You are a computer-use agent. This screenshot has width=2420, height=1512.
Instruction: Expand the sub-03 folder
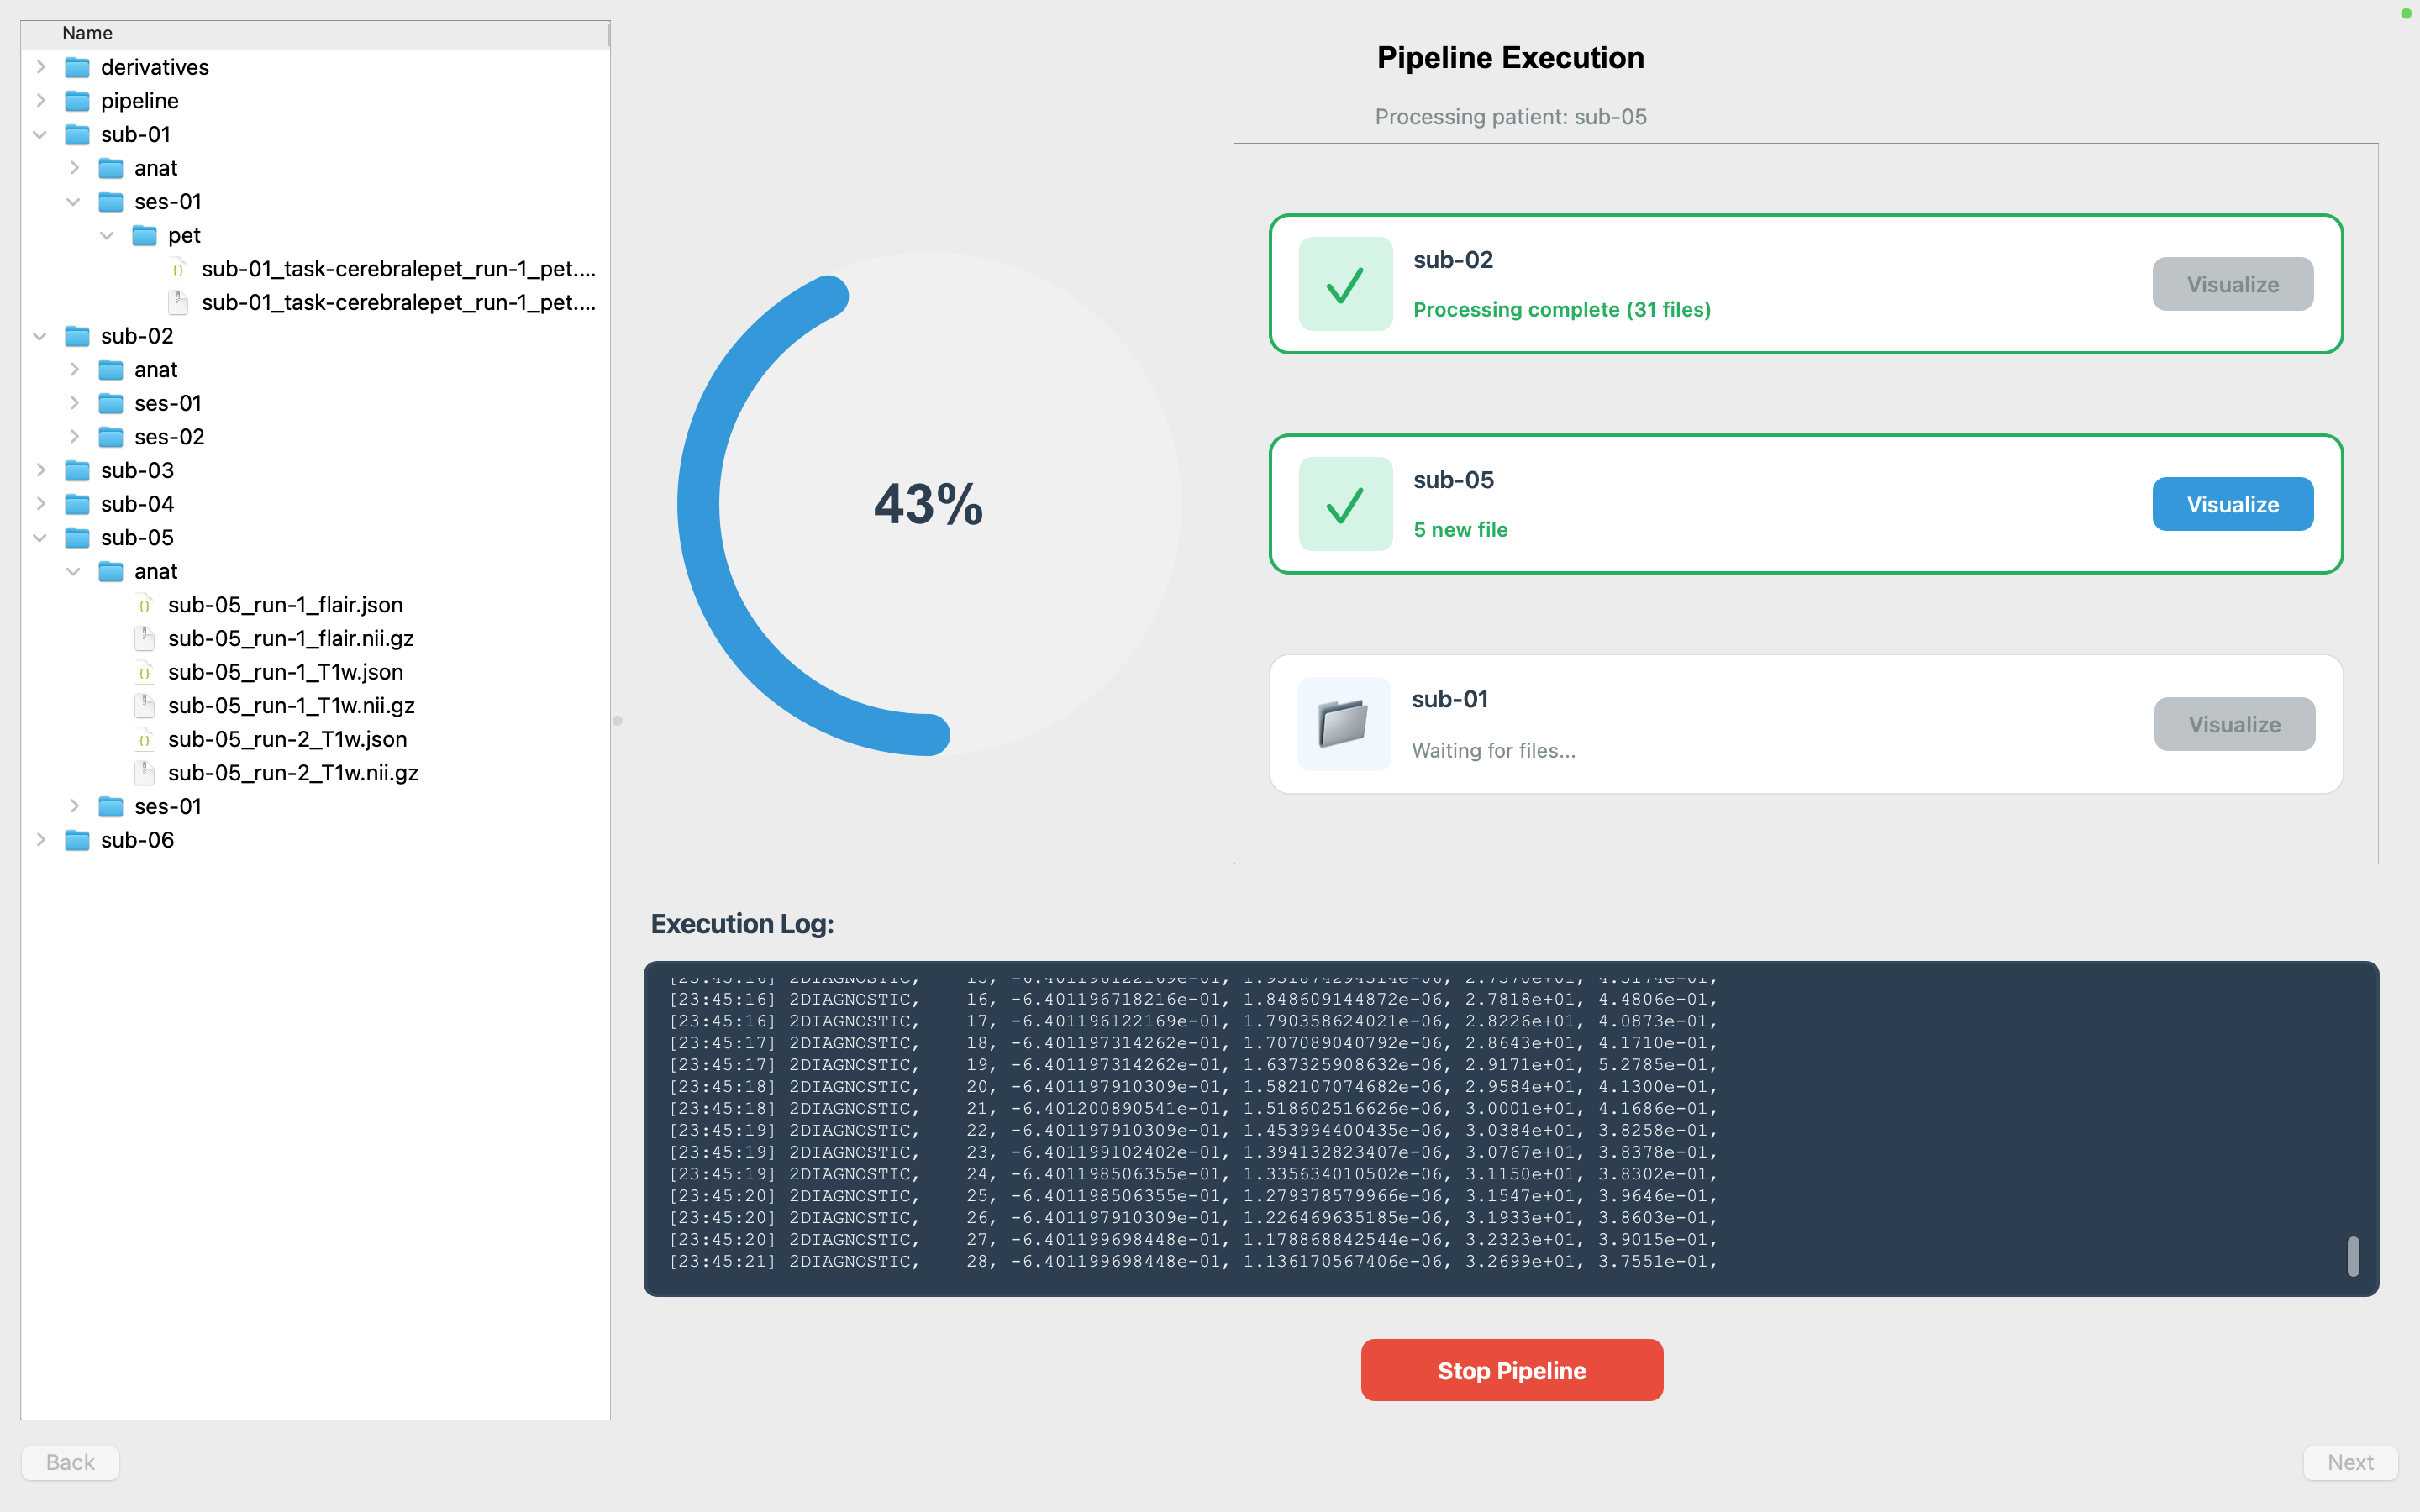click(x=41, y=470)
